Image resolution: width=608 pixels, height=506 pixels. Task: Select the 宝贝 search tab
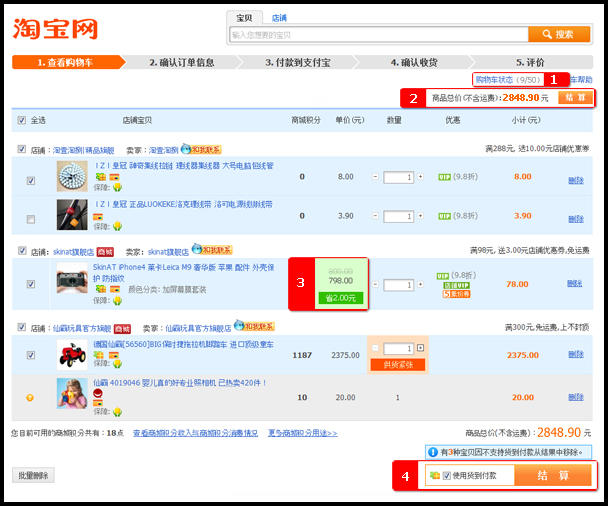click(244, 18)
